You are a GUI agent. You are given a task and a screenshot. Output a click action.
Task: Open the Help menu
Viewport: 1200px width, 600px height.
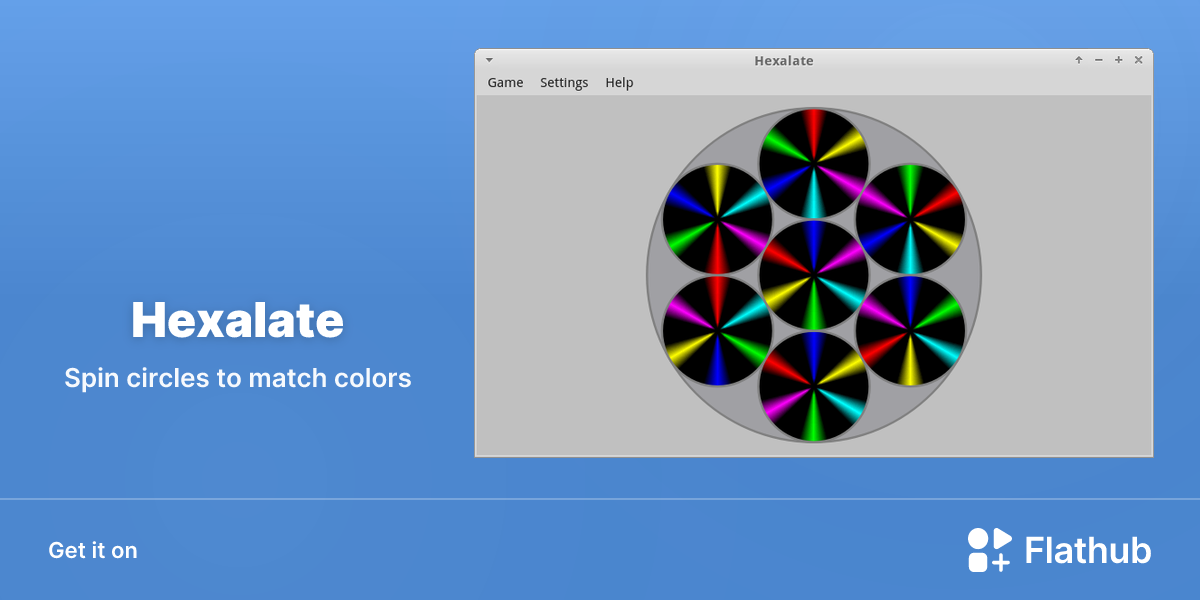619,83
